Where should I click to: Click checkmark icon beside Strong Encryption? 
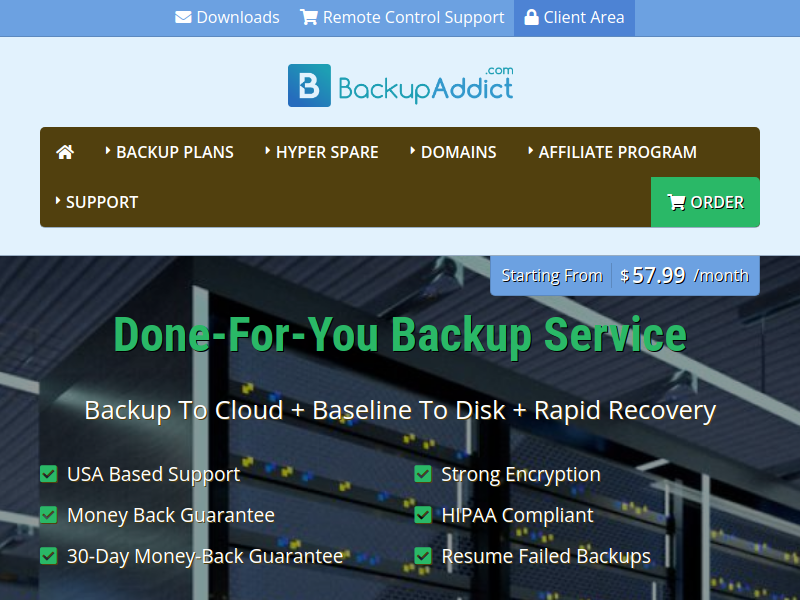423,474
